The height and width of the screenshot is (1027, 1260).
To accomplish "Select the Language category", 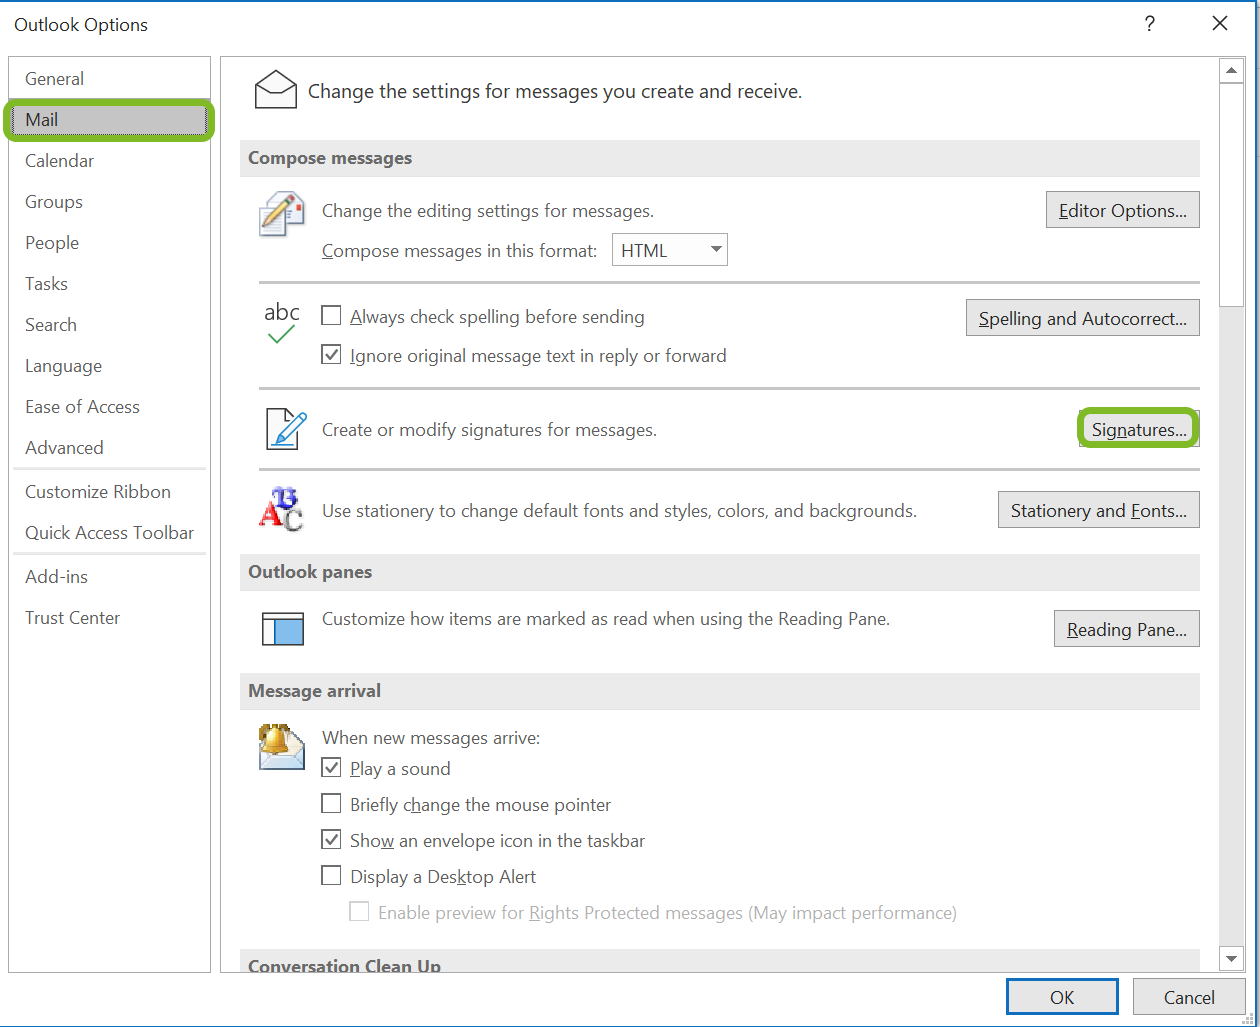I will (109, 365).
